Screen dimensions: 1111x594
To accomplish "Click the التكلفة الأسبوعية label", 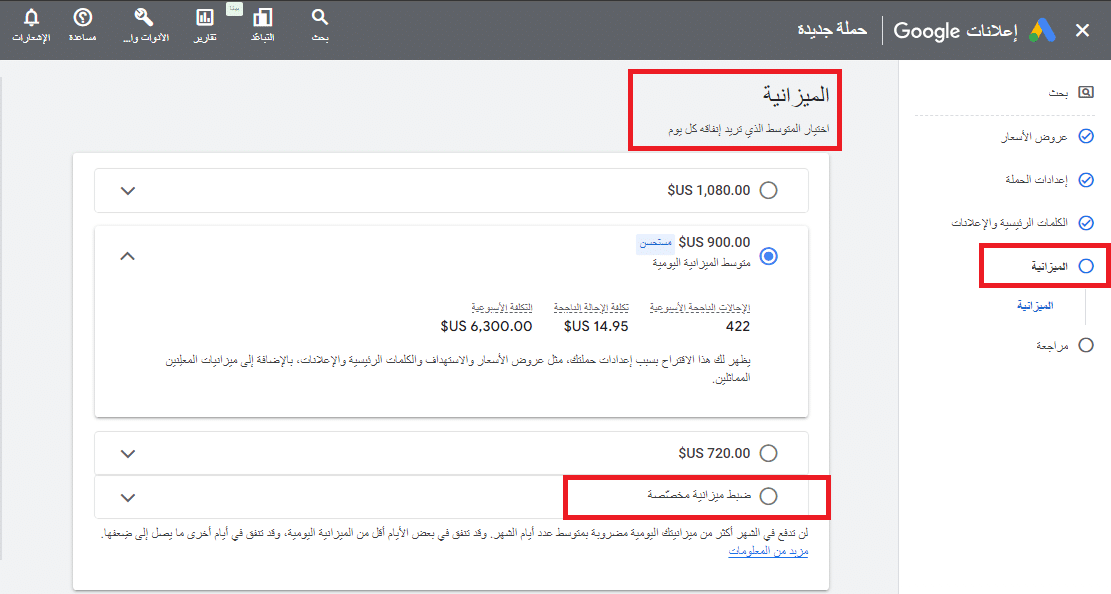I will [x=502, y=308].
